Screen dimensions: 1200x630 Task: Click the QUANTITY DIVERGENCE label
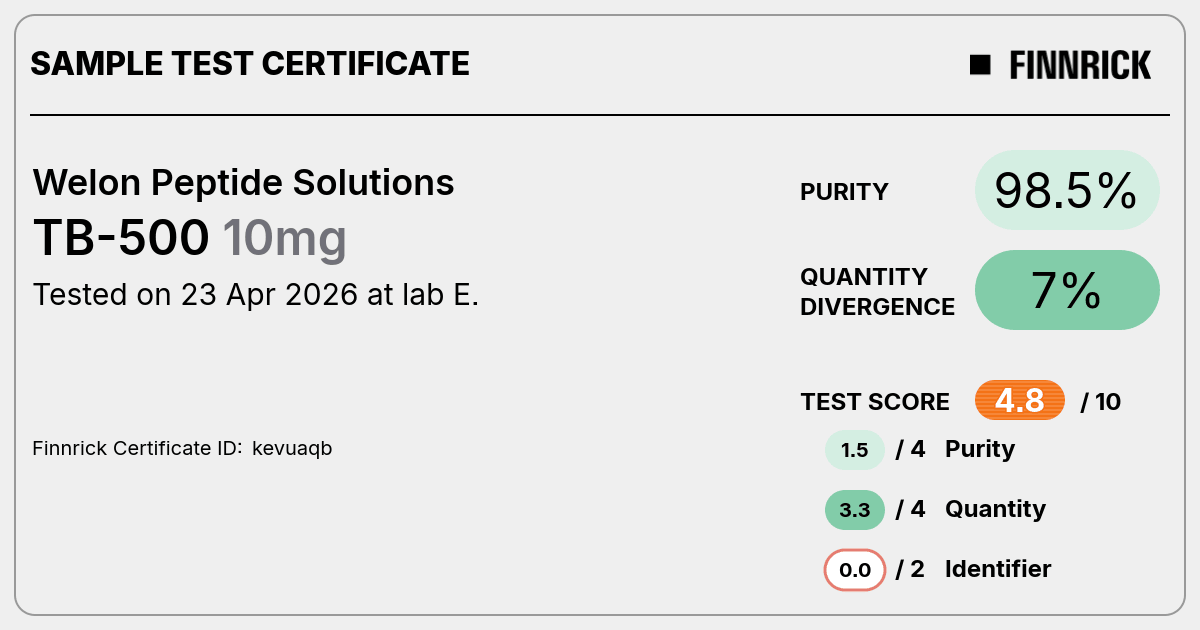(878, 291)
